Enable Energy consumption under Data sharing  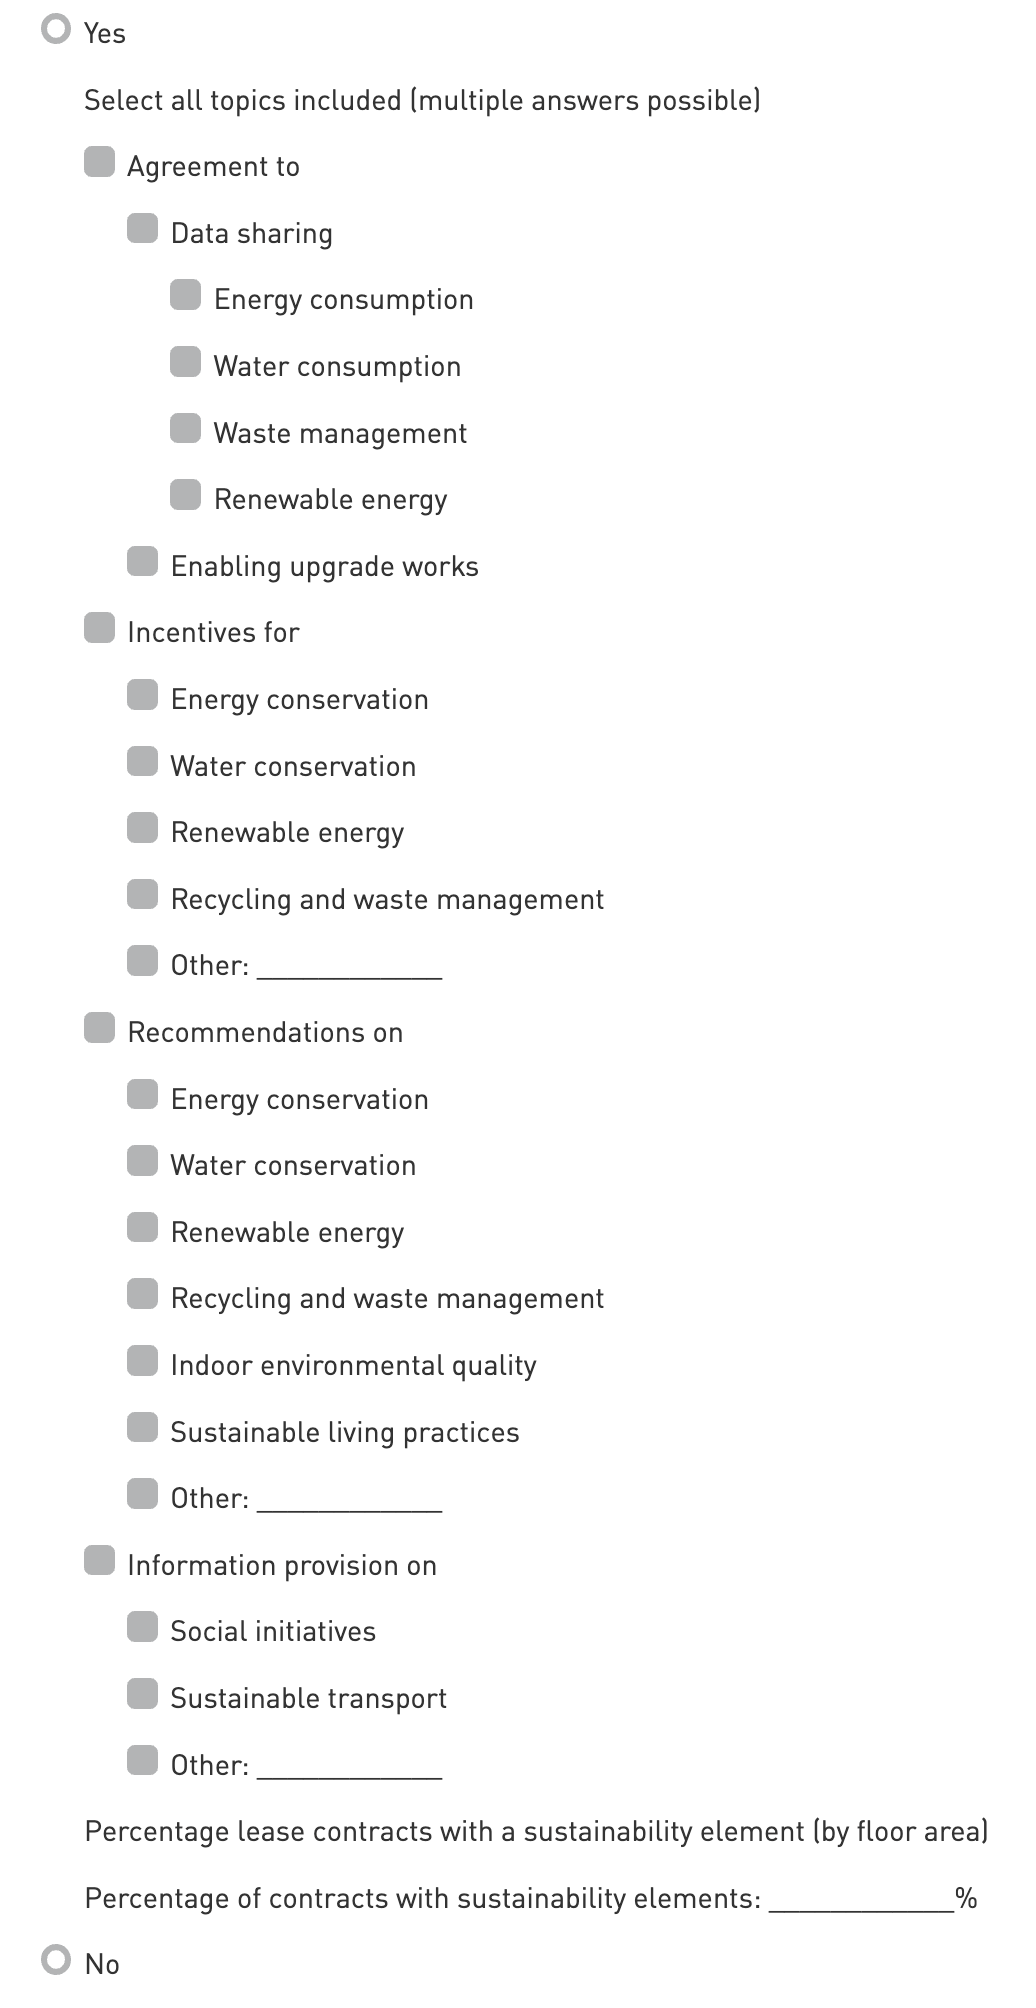185,295
